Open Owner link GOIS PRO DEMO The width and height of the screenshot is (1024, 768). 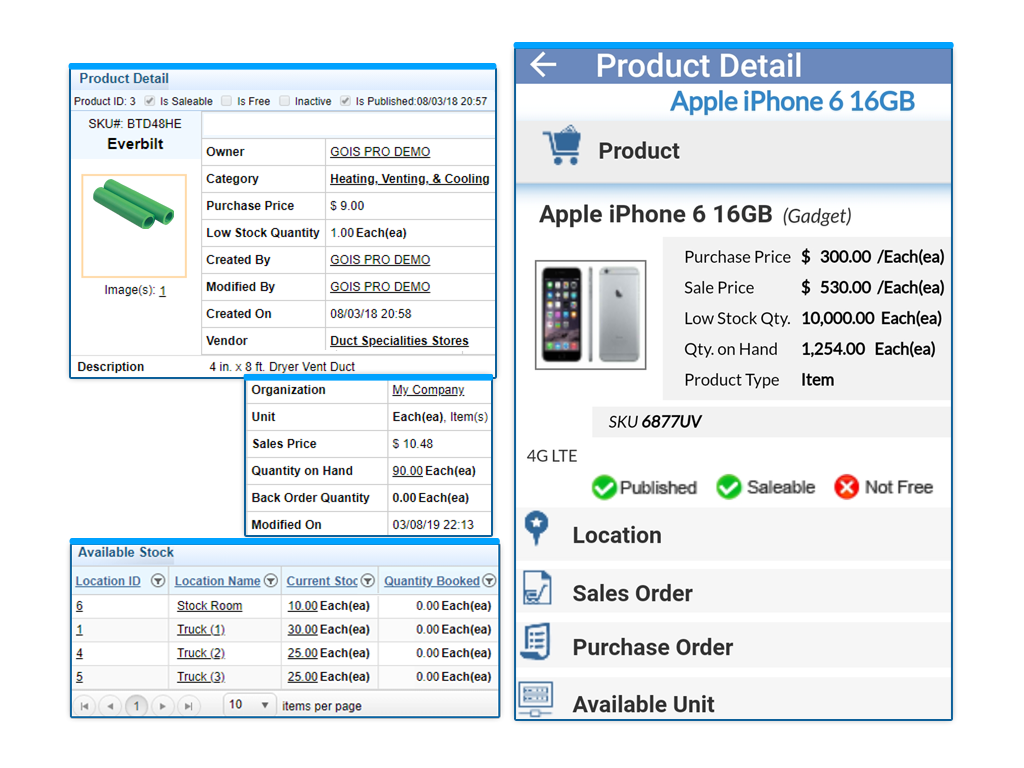point(380,152)
